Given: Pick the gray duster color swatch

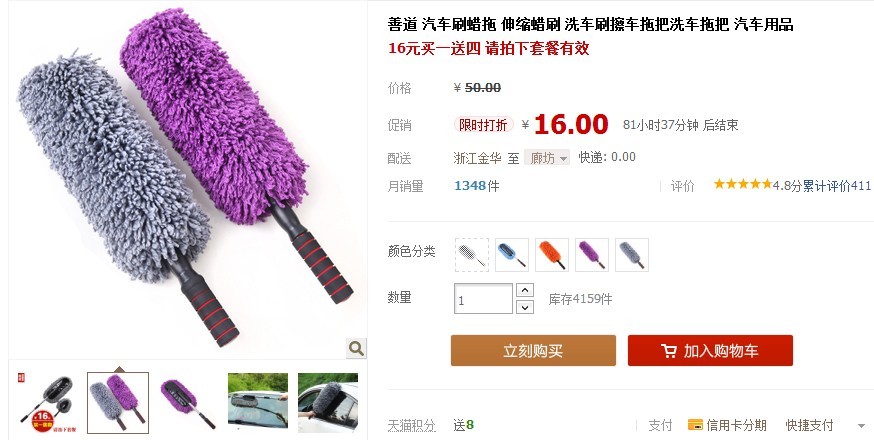Looking at the screenshot, I should (632, 255).
